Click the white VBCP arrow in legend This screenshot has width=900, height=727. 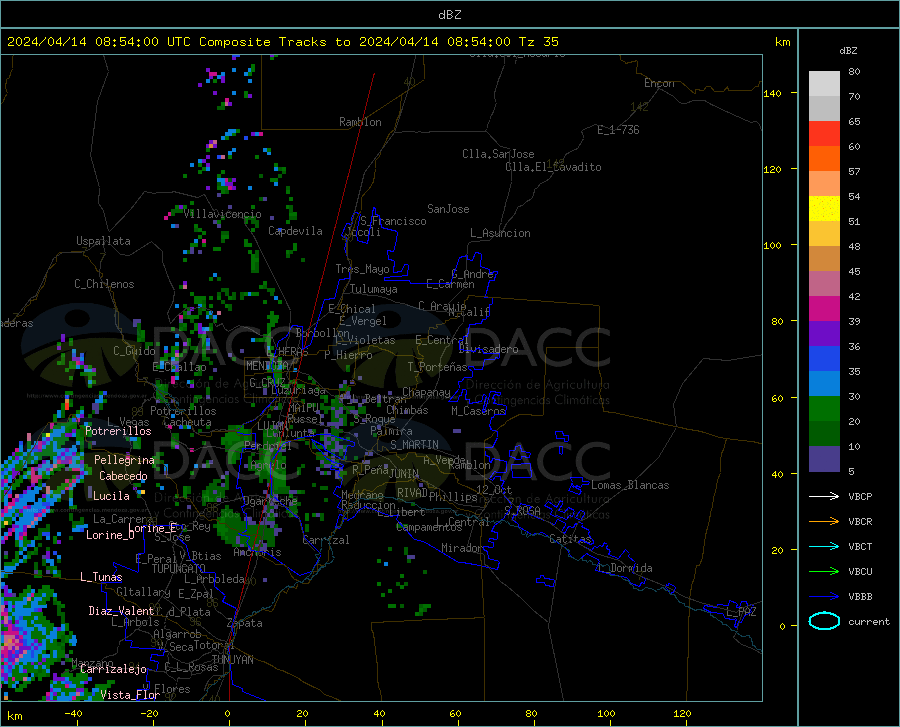[x=824, y=496]
